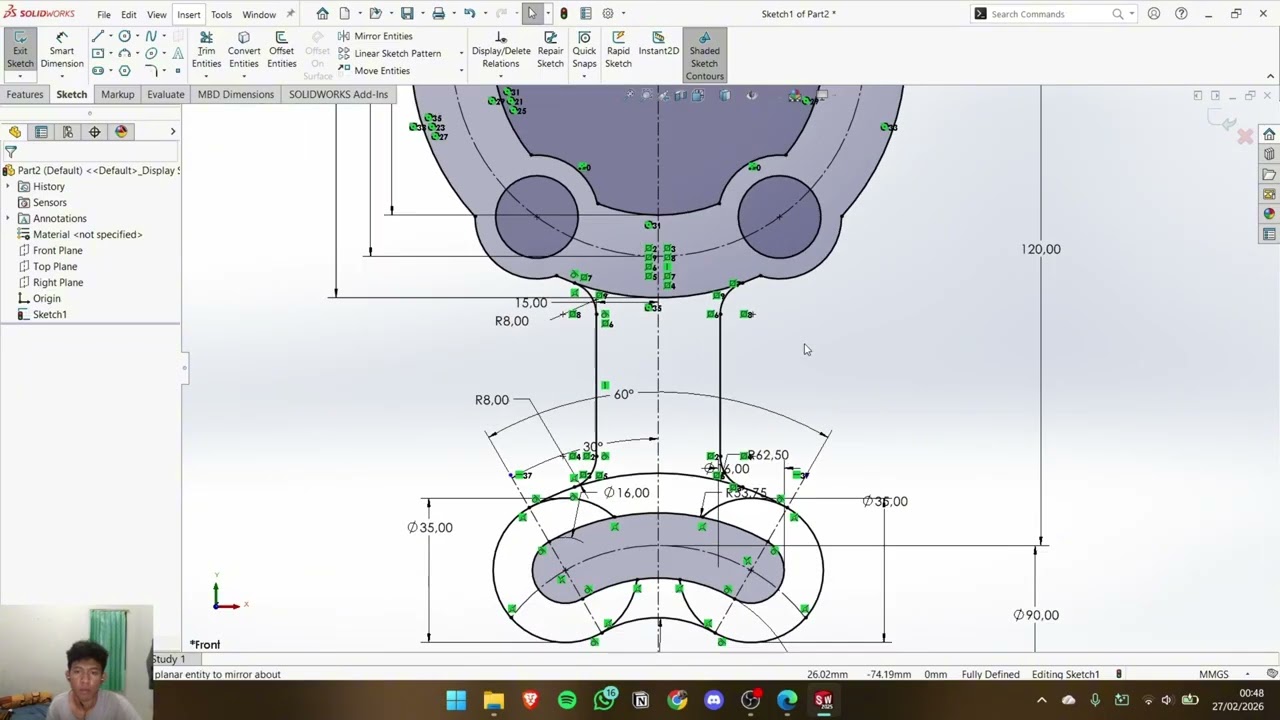Screen dimensions: 1280x720
Task: Click the Save icon
Action: (407, 14)
